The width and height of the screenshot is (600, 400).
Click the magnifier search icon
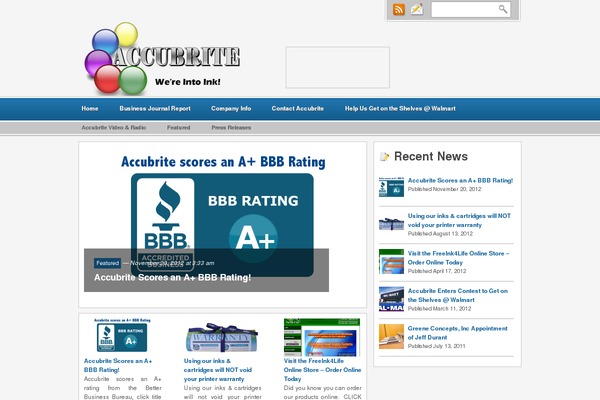pyautogui.click(x=503, y=9)
